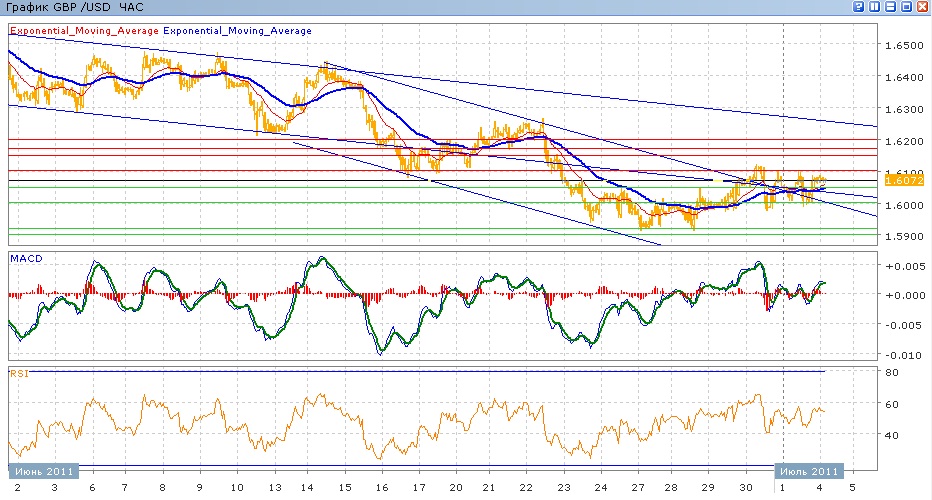Screen dimensions: 932x500
Task: Click date 6 on time axis
Action: coord(92,488)
